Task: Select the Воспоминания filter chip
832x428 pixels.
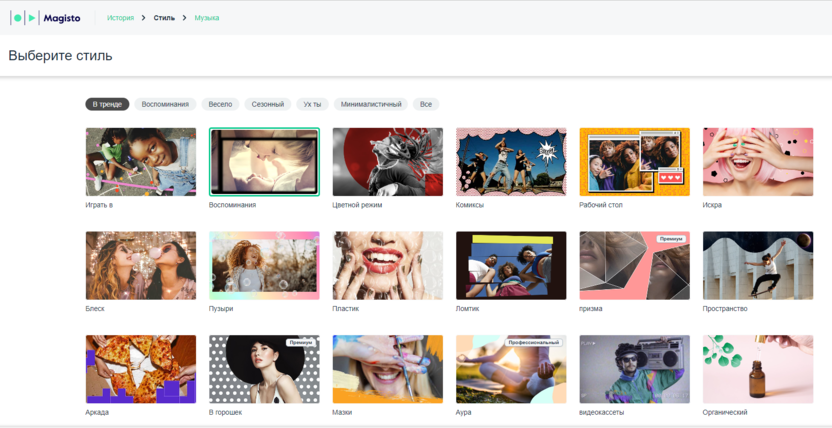Action: click(166, 104)
